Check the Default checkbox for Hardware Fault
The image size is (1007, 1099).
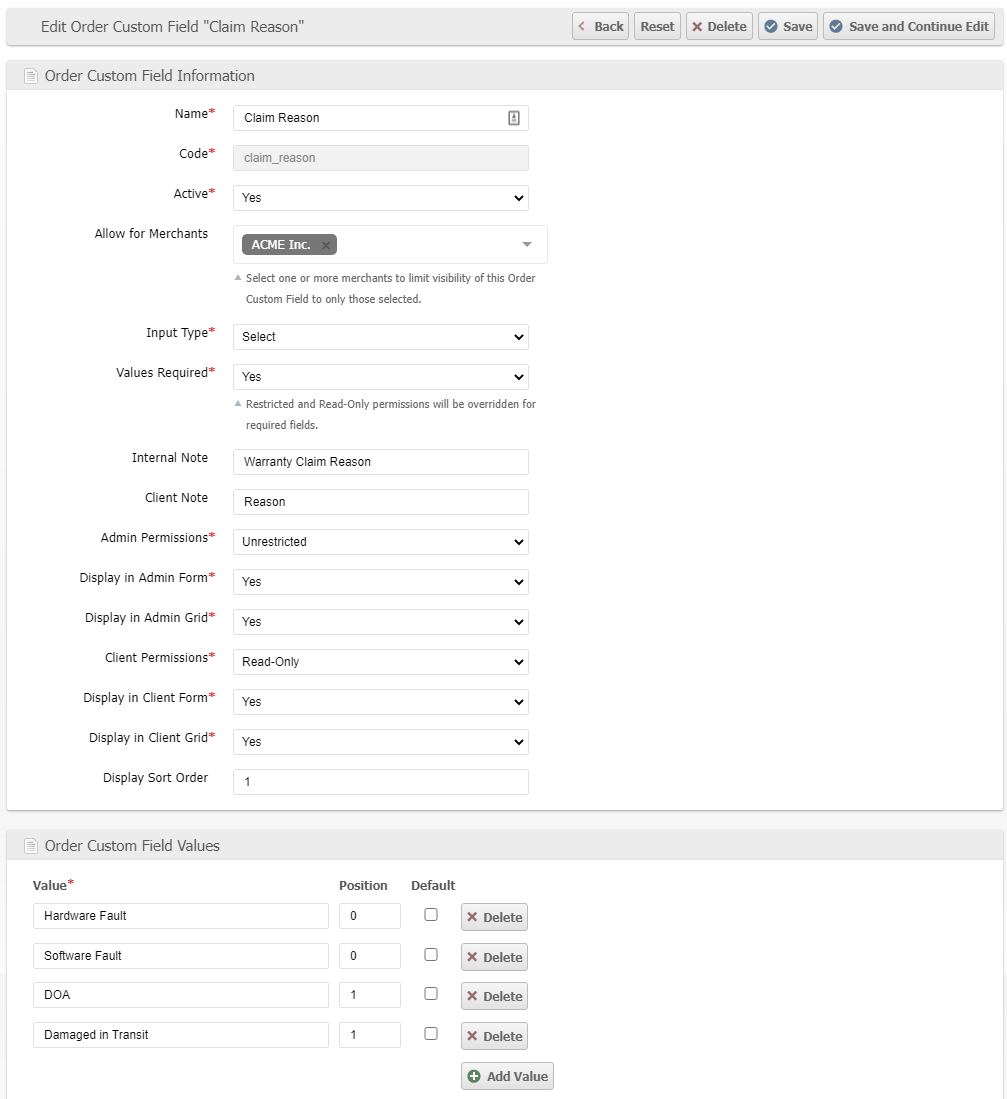click(430, 913)
